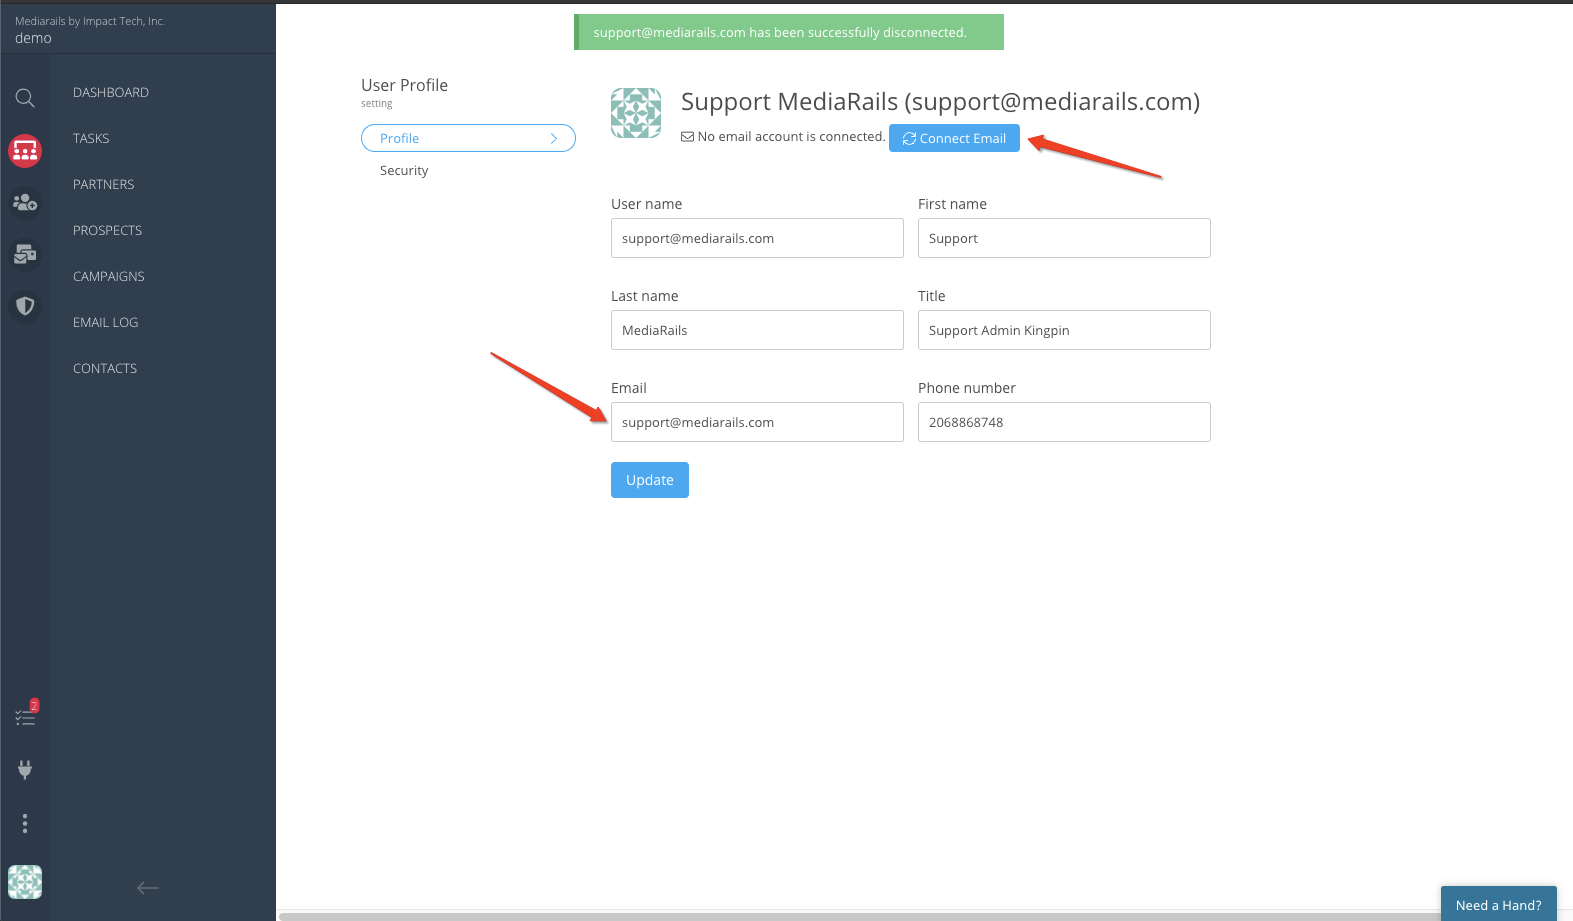Click the Need a Hand? help button

tap(1498, 904)
